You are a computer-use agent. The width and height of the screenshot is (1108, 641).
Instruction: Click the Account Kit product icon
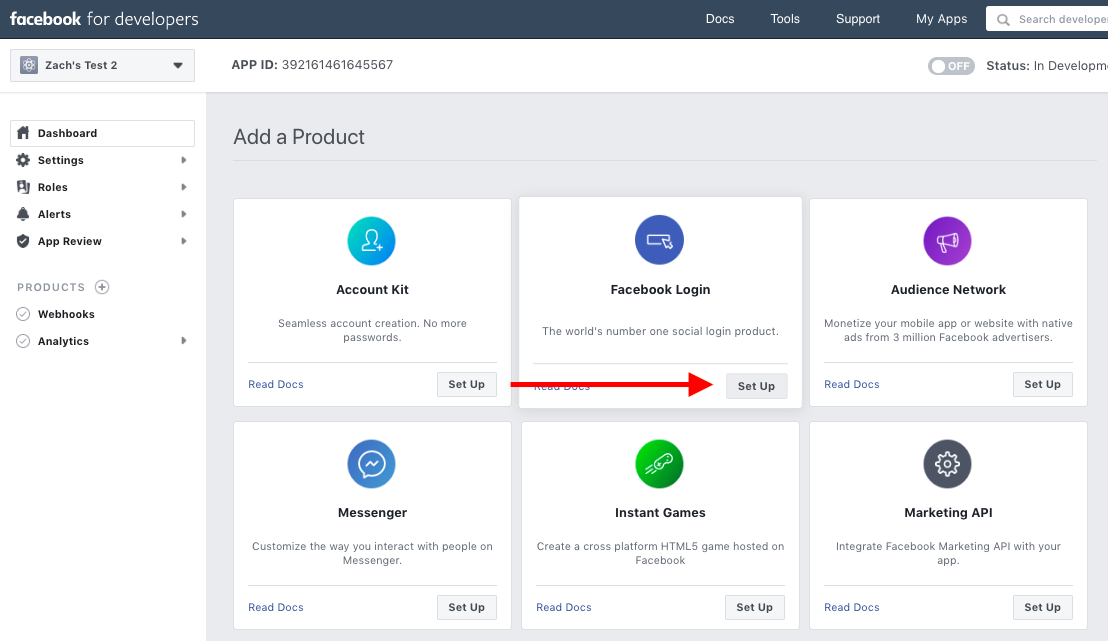tap(372, 241)
